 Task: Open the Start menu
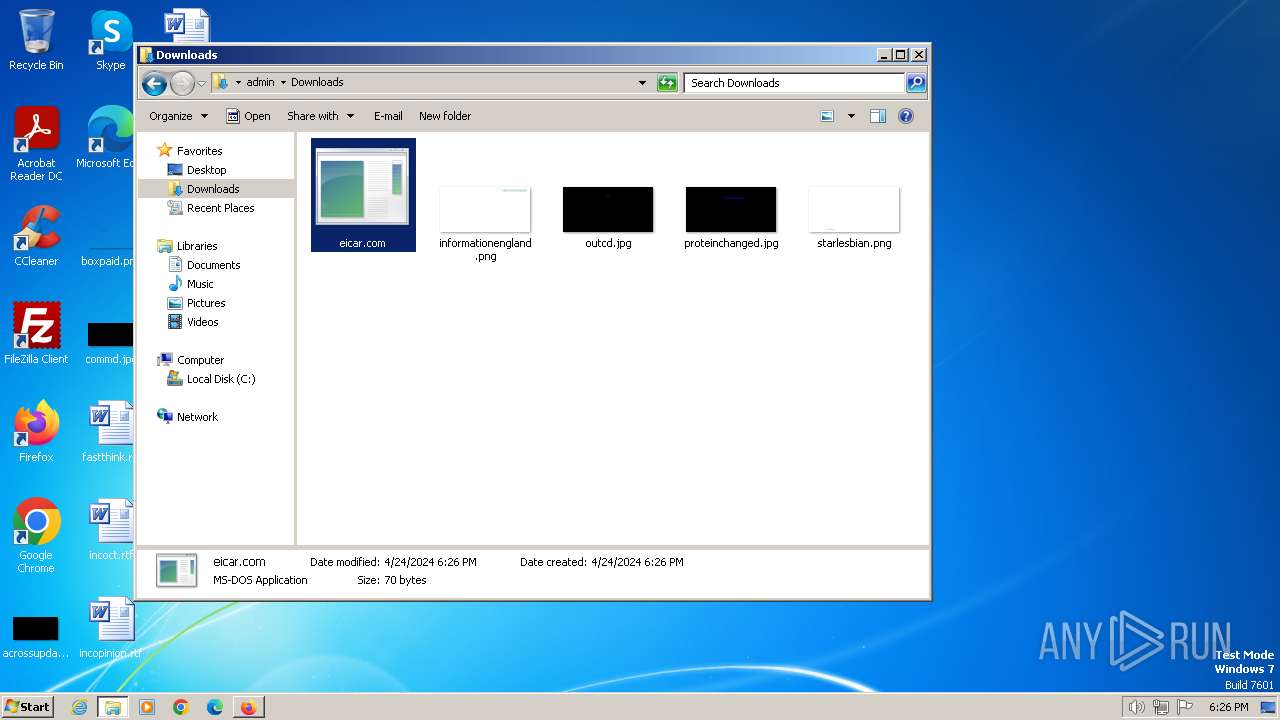click(x=27, y=707)
